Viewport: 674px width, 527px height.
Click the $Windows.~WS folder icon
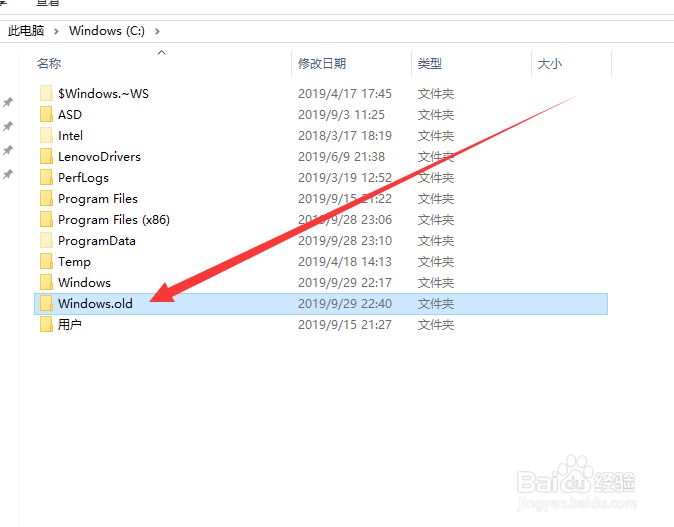coord(46,93)
